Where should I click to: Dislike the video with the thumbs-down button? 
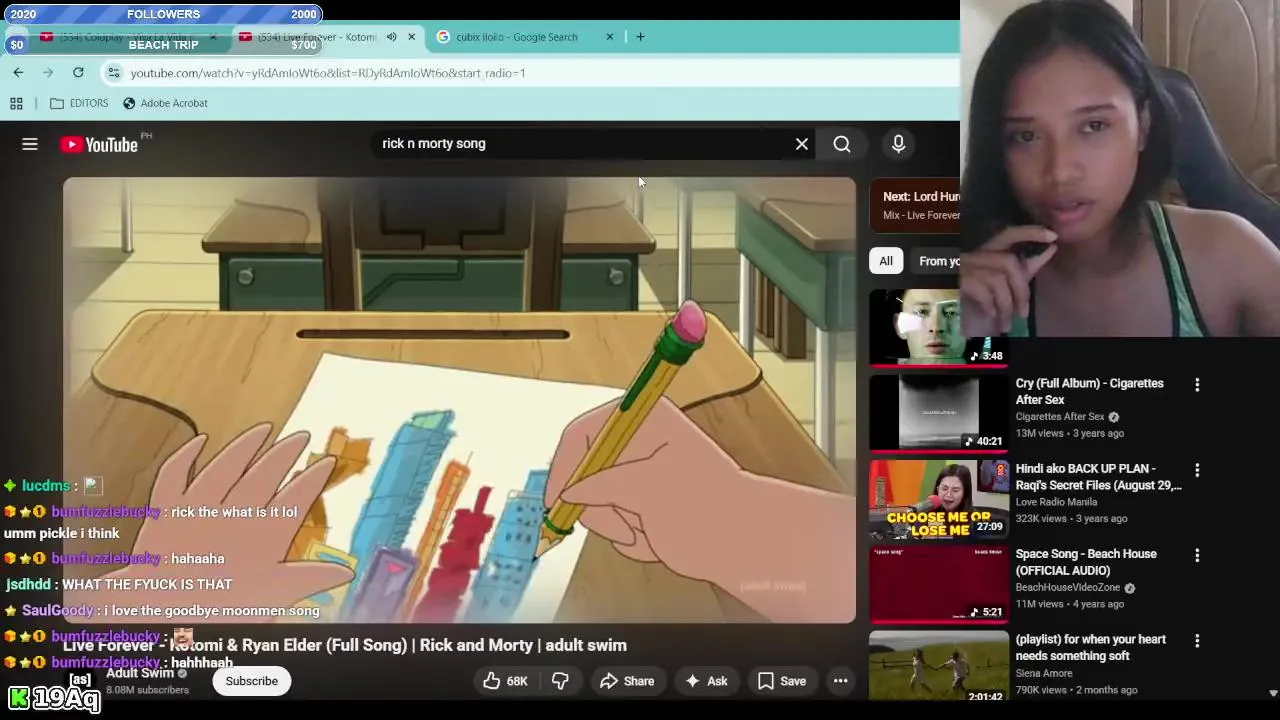pyautogui.click(x=560, y=681)
